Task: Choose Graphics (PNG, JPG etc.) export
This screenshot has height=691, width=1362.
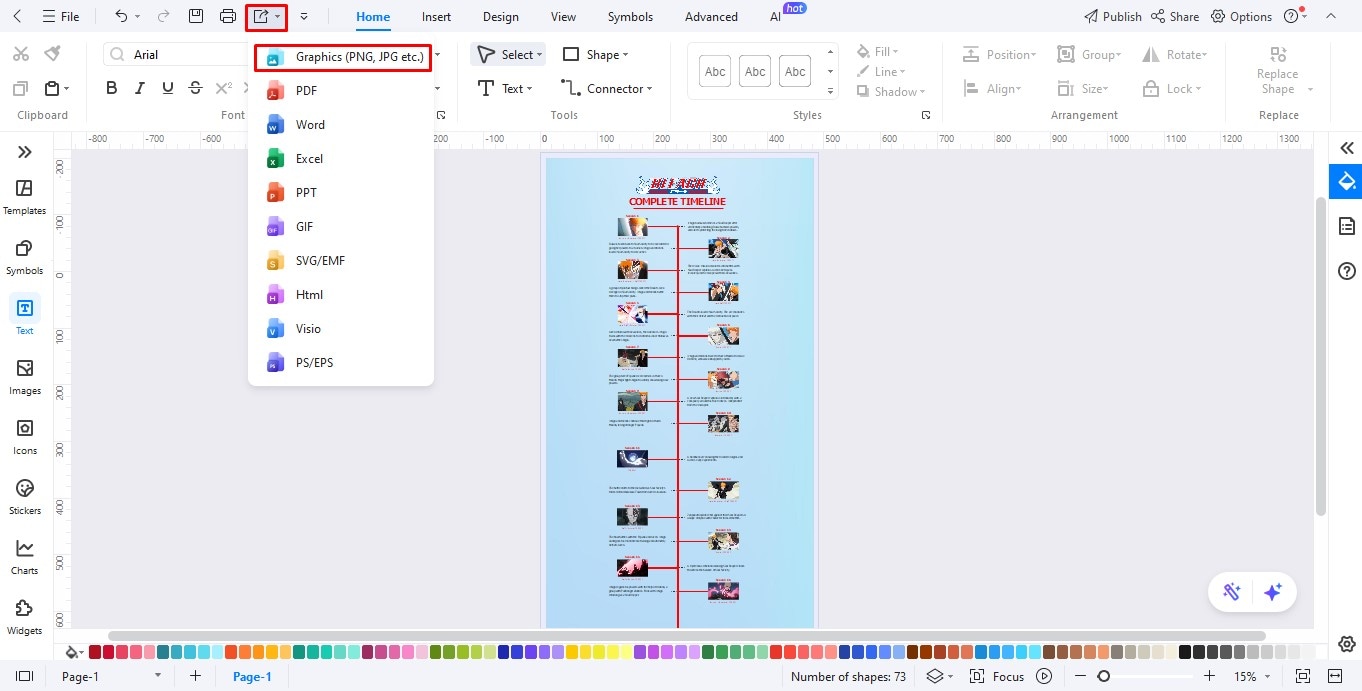Action: (342, 57)
